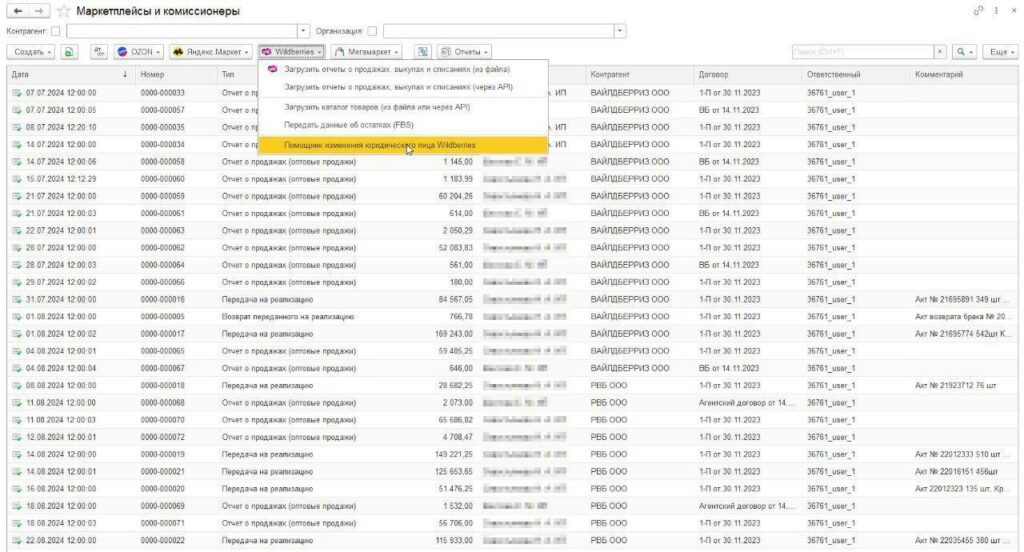This screenshot has width=1024, height=552.
Task: Open the Мегамаркет dropdown menu
Action: (367, 51)
